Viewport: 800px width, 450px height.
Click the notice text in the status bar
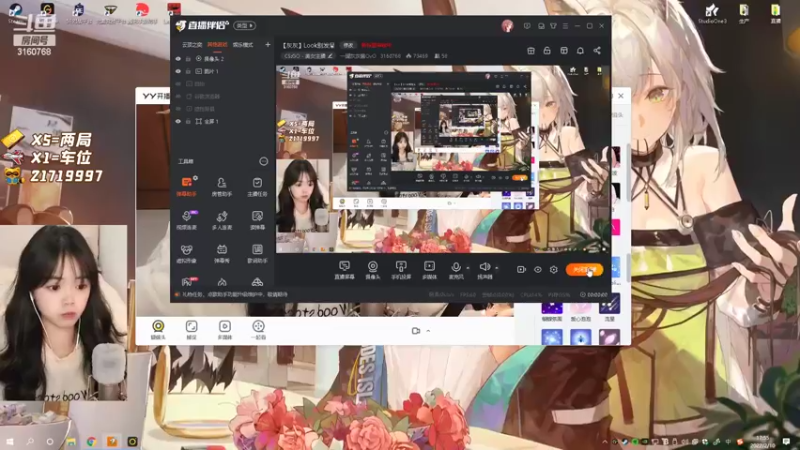[x=235, y=294]
